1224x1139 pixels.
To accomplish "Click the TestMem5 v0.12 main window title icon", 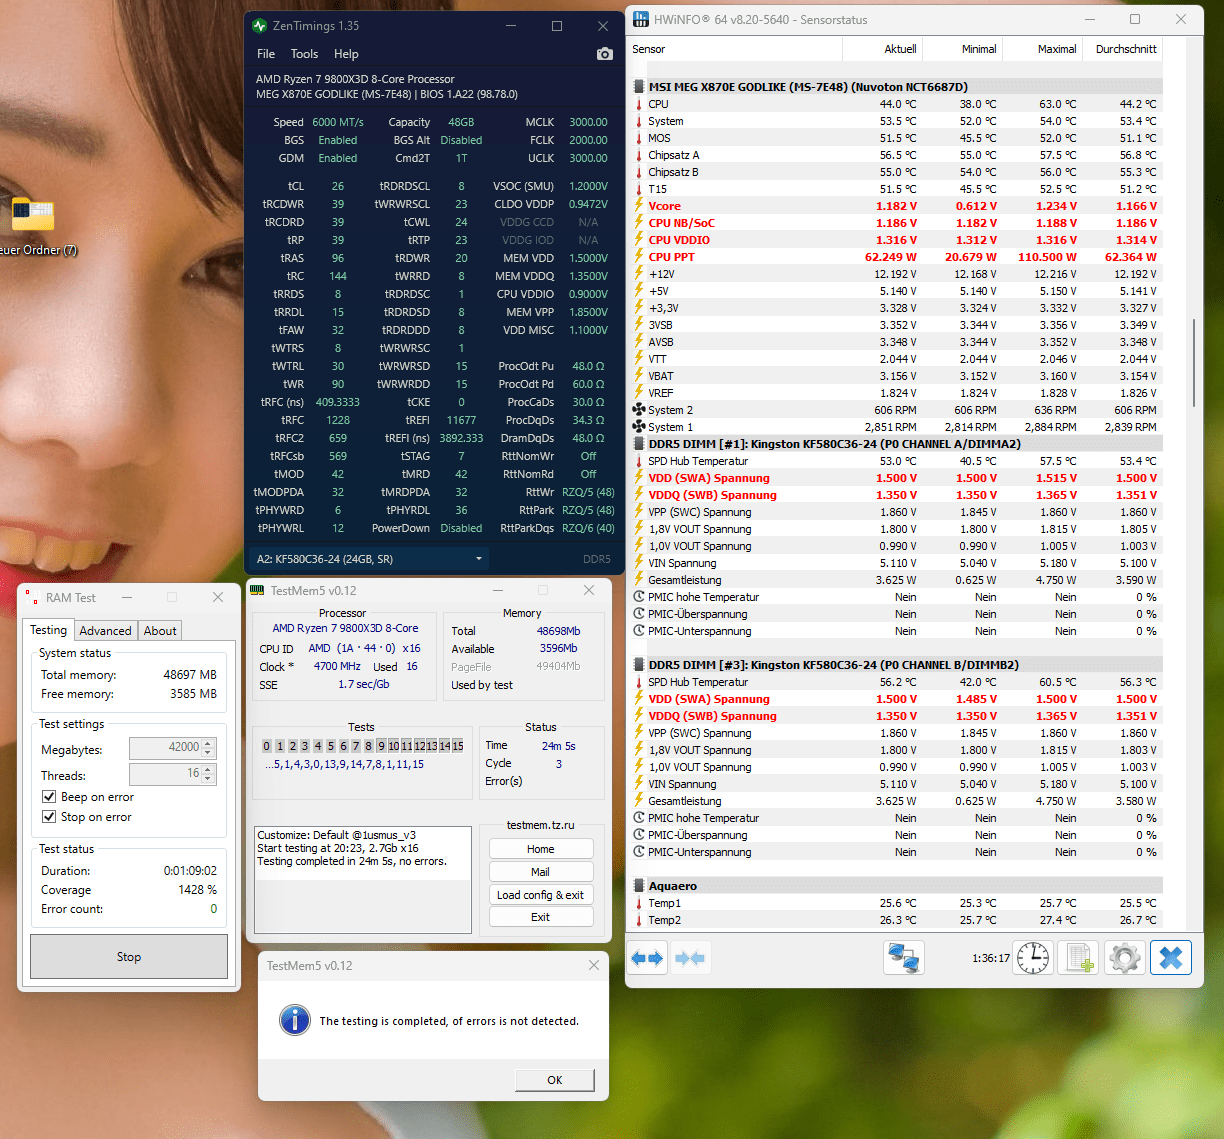I will pyautogui.click(x=258, y=591).
